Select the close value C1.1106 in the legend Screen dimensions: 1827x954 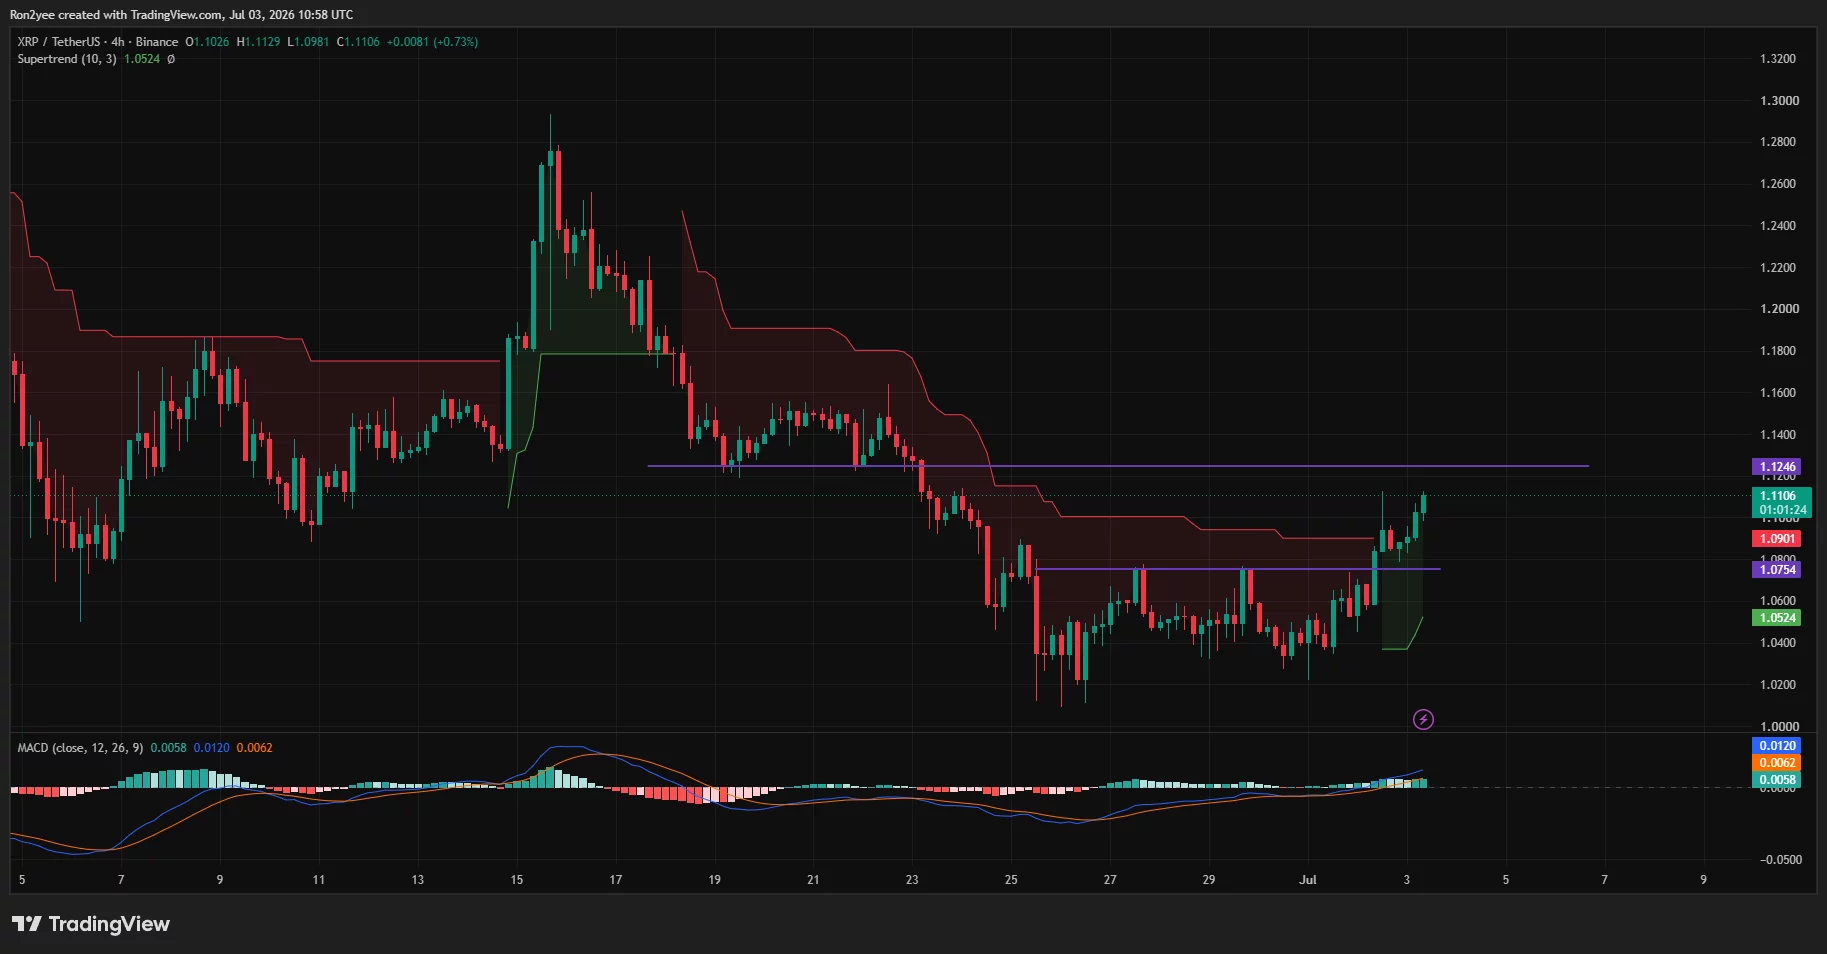coord(358,42)
